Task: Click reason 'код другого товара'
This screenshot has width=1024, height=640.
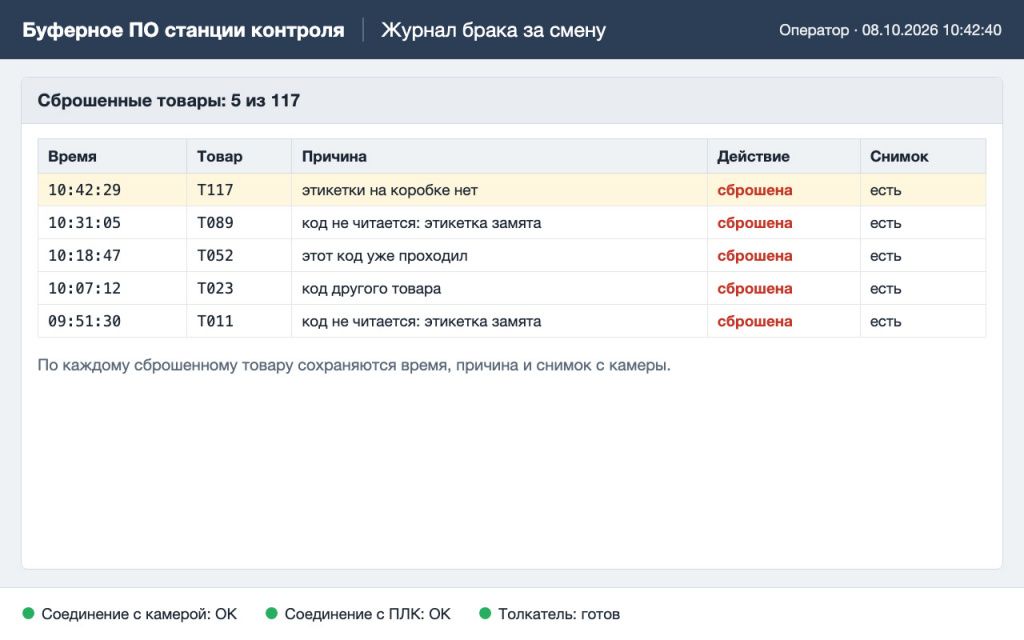Action: tap(371, 288)
